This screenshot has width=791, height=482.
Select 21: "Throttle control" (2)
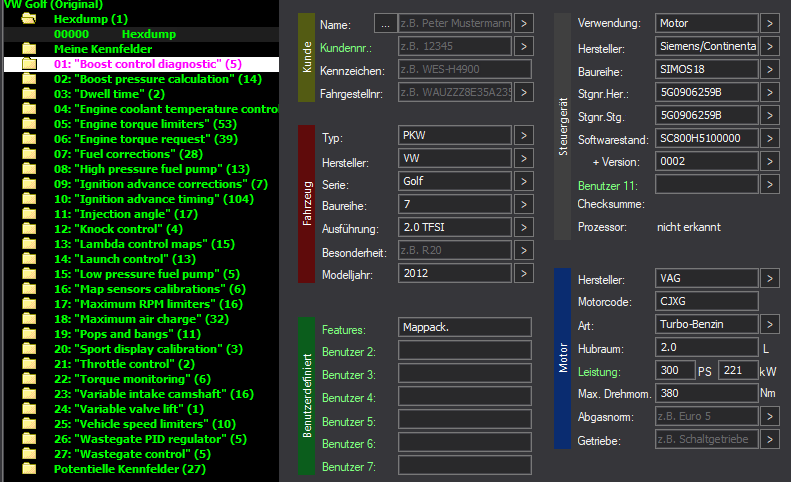tap(124, 364)
